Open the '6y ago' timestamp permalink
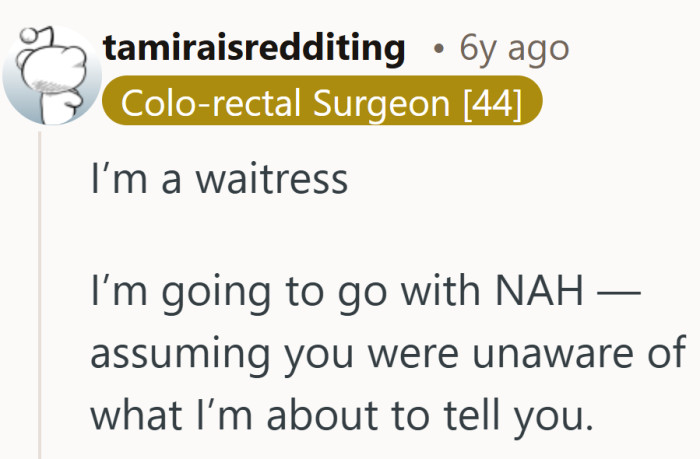 point(514,47)
